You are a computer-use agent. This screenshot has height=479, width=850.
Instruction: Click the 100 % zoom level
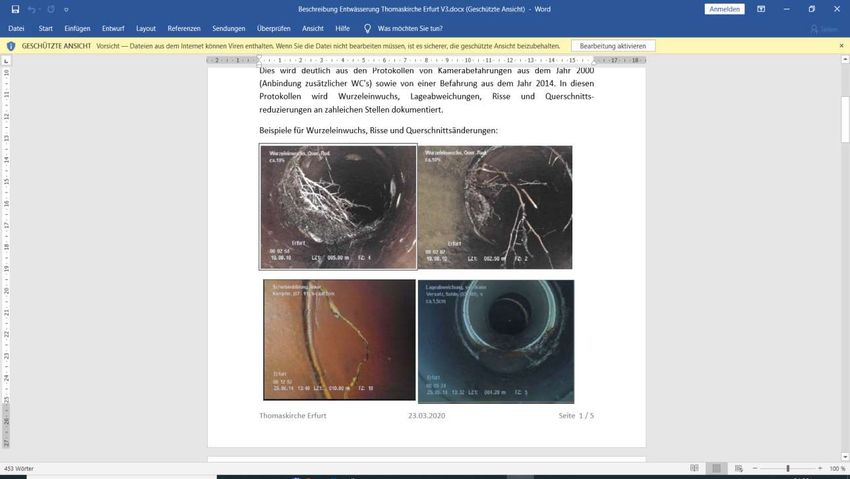(x=837, y=469)
